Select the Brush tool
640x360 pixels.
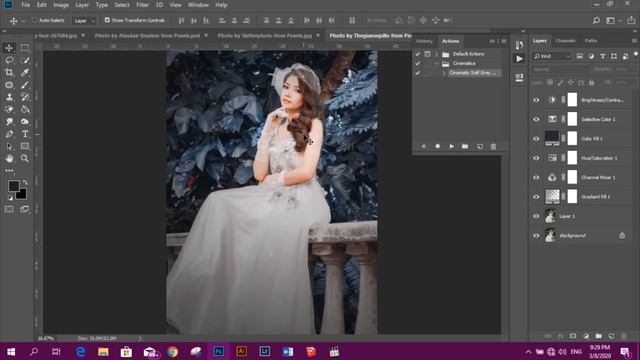[x=25, y=85]
